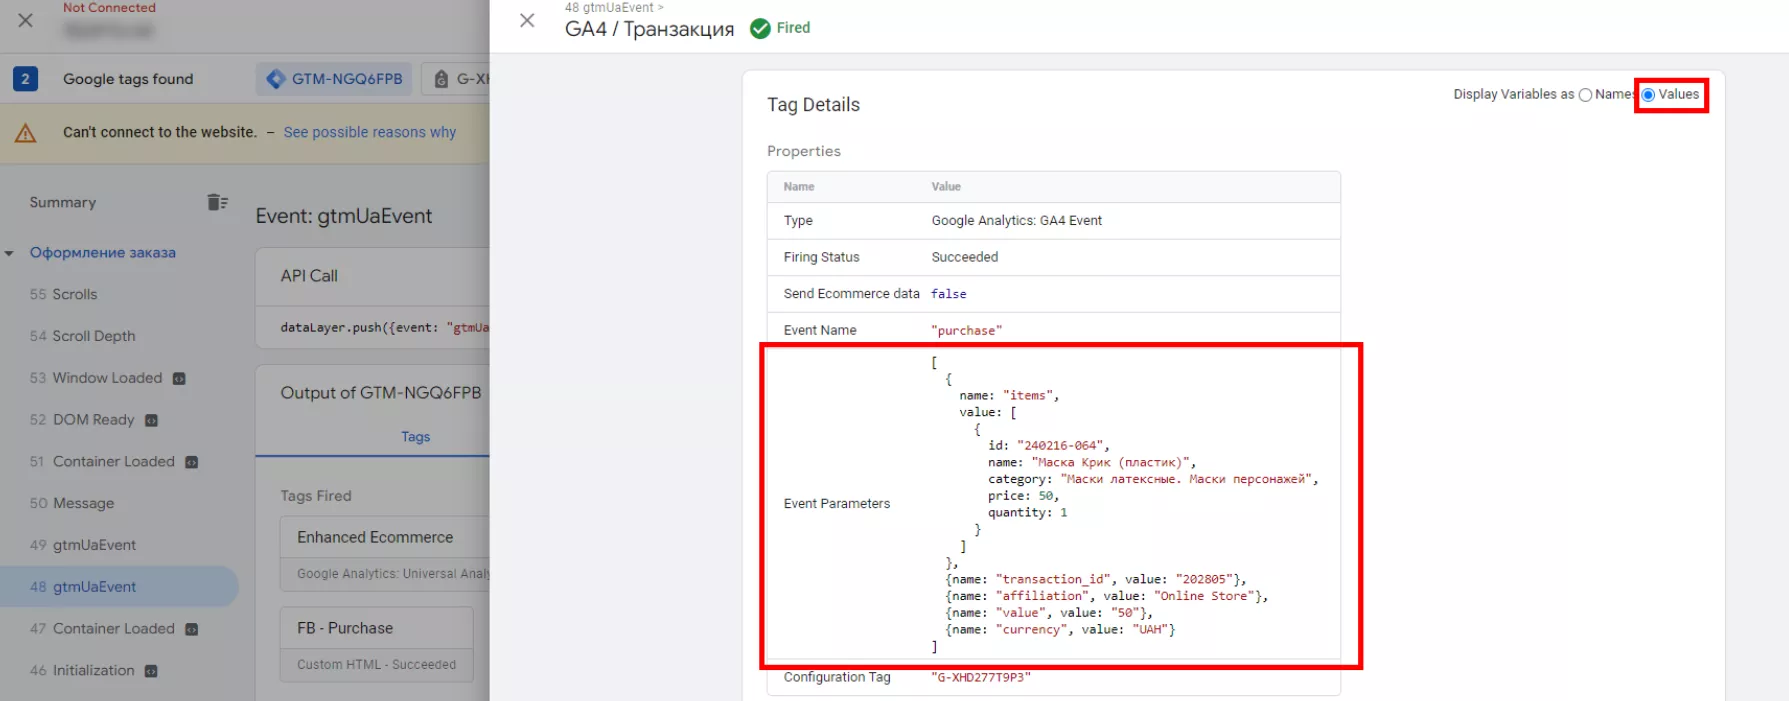
Task: Click the green Fired checkmark icon
Action: [x=760, y=28]
